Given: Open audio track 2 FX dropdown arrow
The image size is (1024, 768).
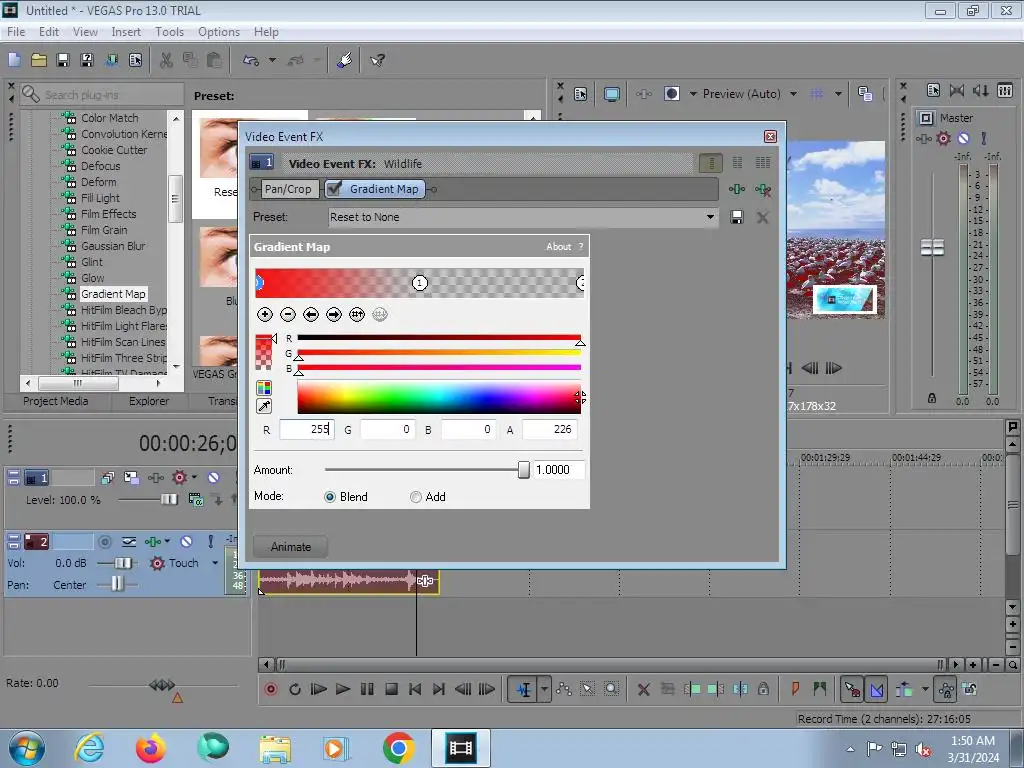Looking at the screenshot, I should coord(167,541).
